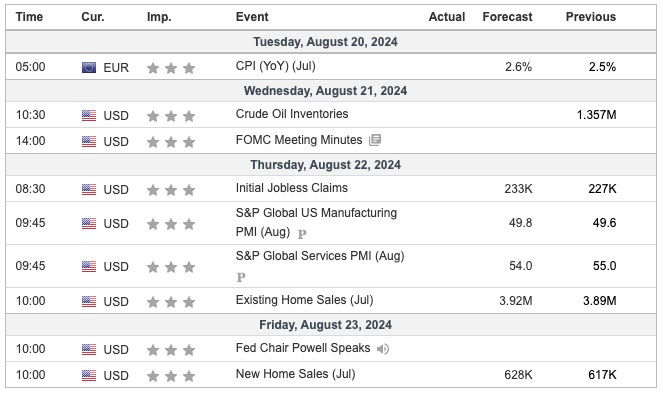Viewport: 663px width, 394px height.
Task: Click the Forecast column header
Action: (x=507, y=17)
